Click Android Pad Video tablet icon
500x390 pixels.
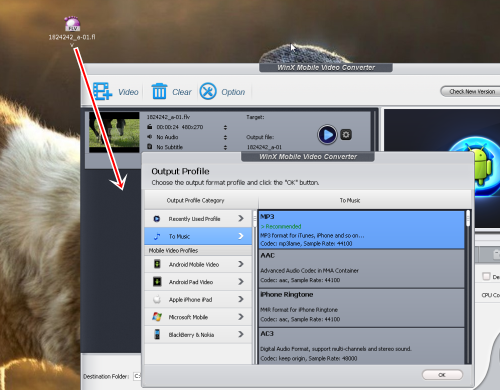157,282
